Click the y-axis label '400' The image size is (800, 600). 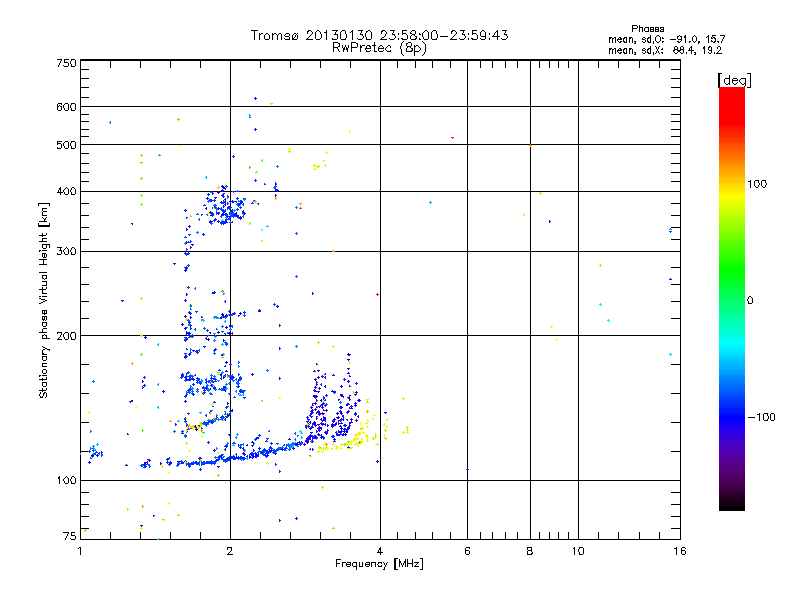[66, 192]
